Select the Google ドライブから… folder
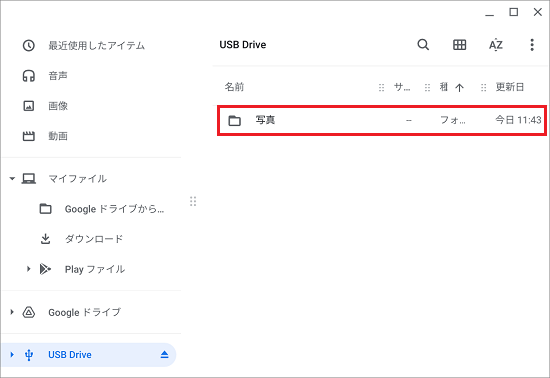550x378 pixels. [x=114, y=209]
